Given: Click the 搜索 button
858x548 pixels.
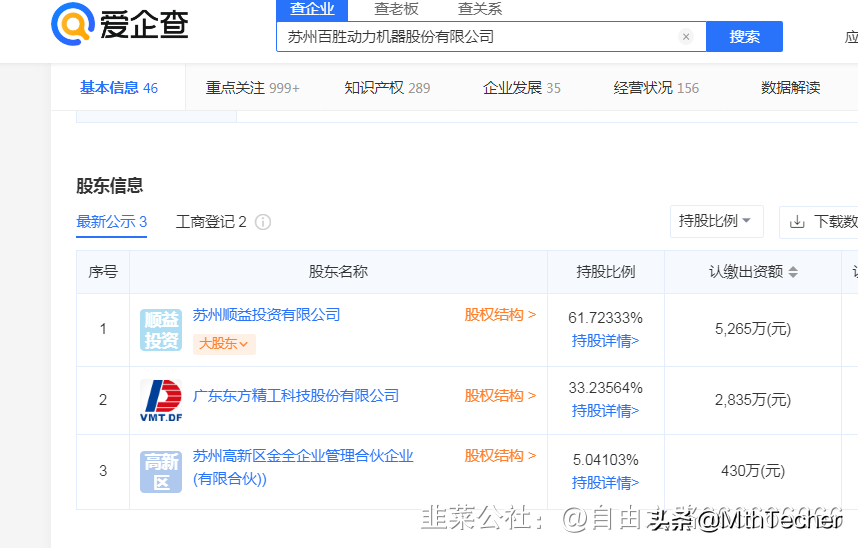Looking at the screenshot, I should (744, 37).
